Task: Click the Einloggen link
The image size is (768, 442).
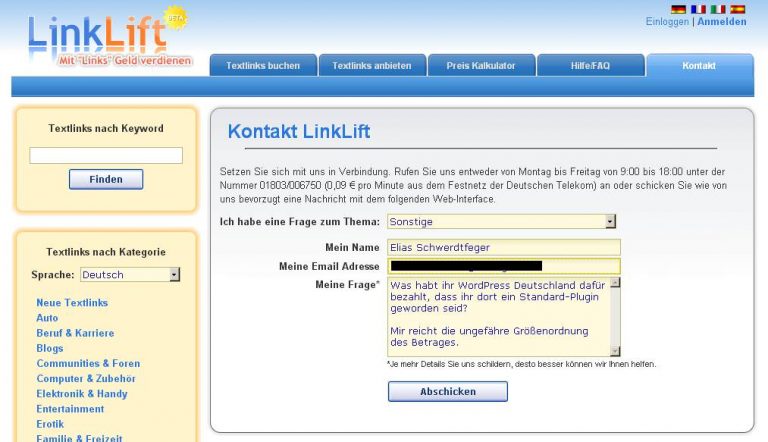Action: 666,22
